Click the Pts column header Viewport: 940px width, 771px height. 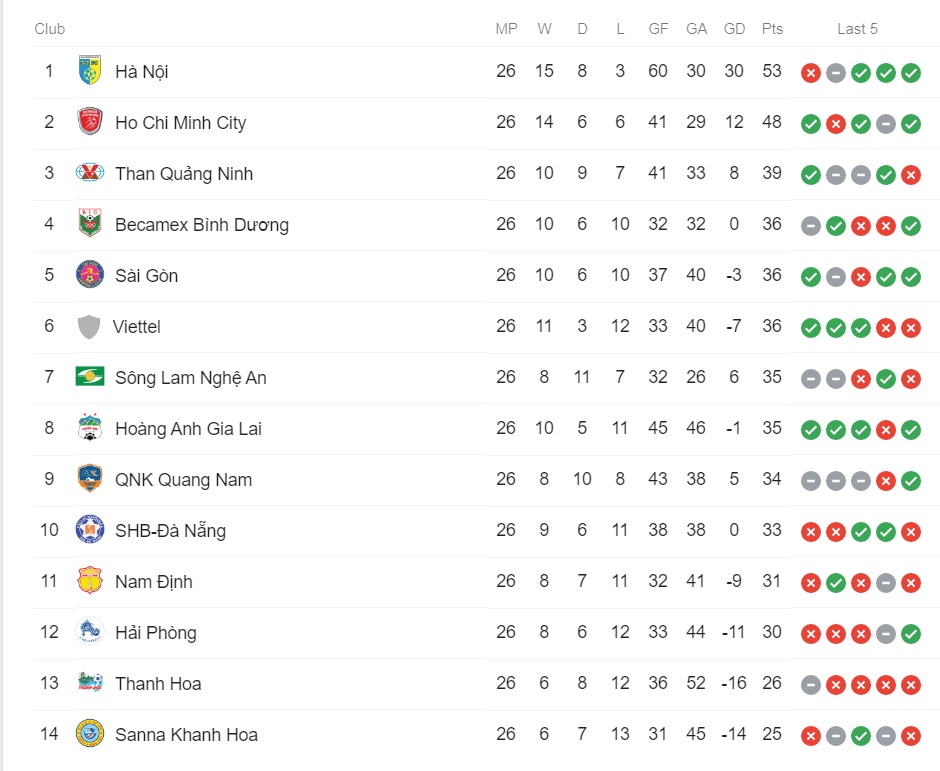point(772,29)
